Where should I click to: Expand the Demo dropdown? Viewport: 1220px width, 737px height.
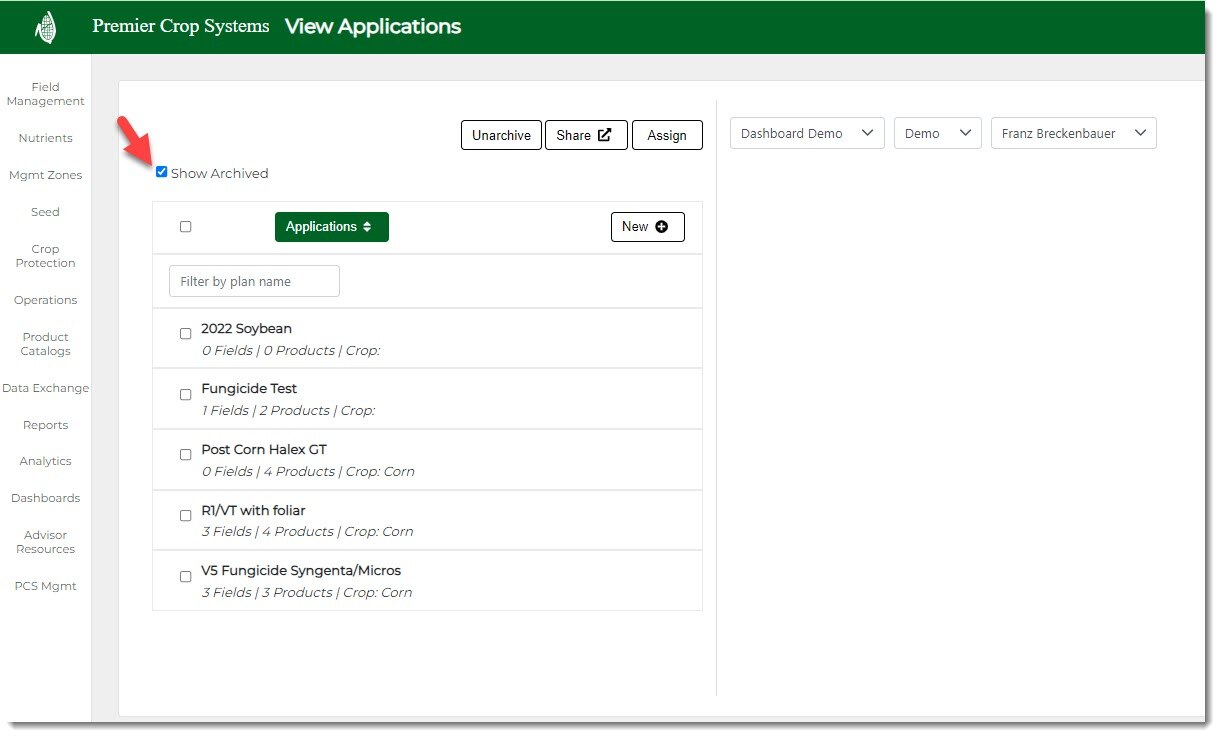(x=937, y=134)
